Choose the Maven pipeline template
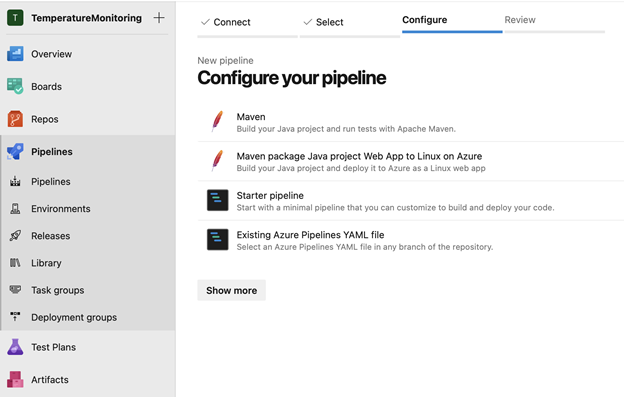The width and height of the screenshot is (624, 397). coord(411,122)
